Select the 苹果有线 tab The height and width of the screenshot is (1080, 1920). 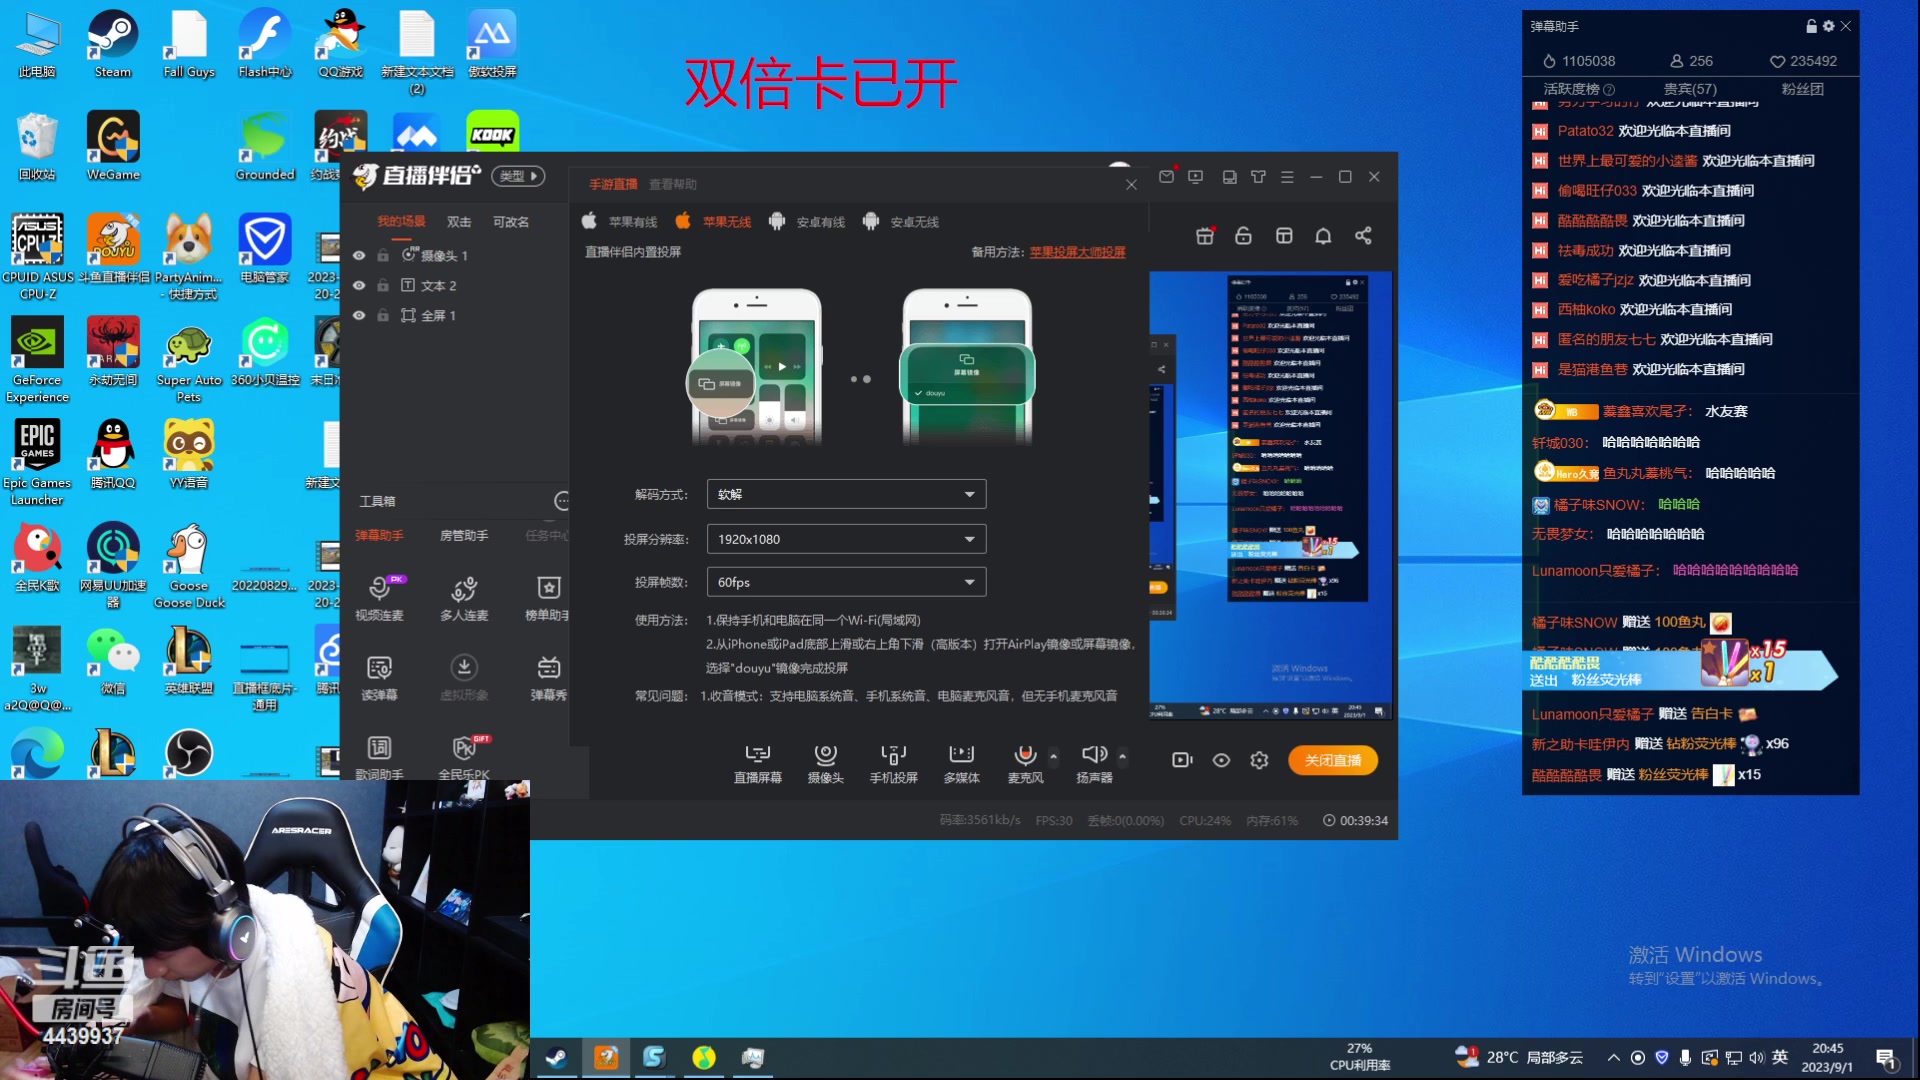coord(620,221)
